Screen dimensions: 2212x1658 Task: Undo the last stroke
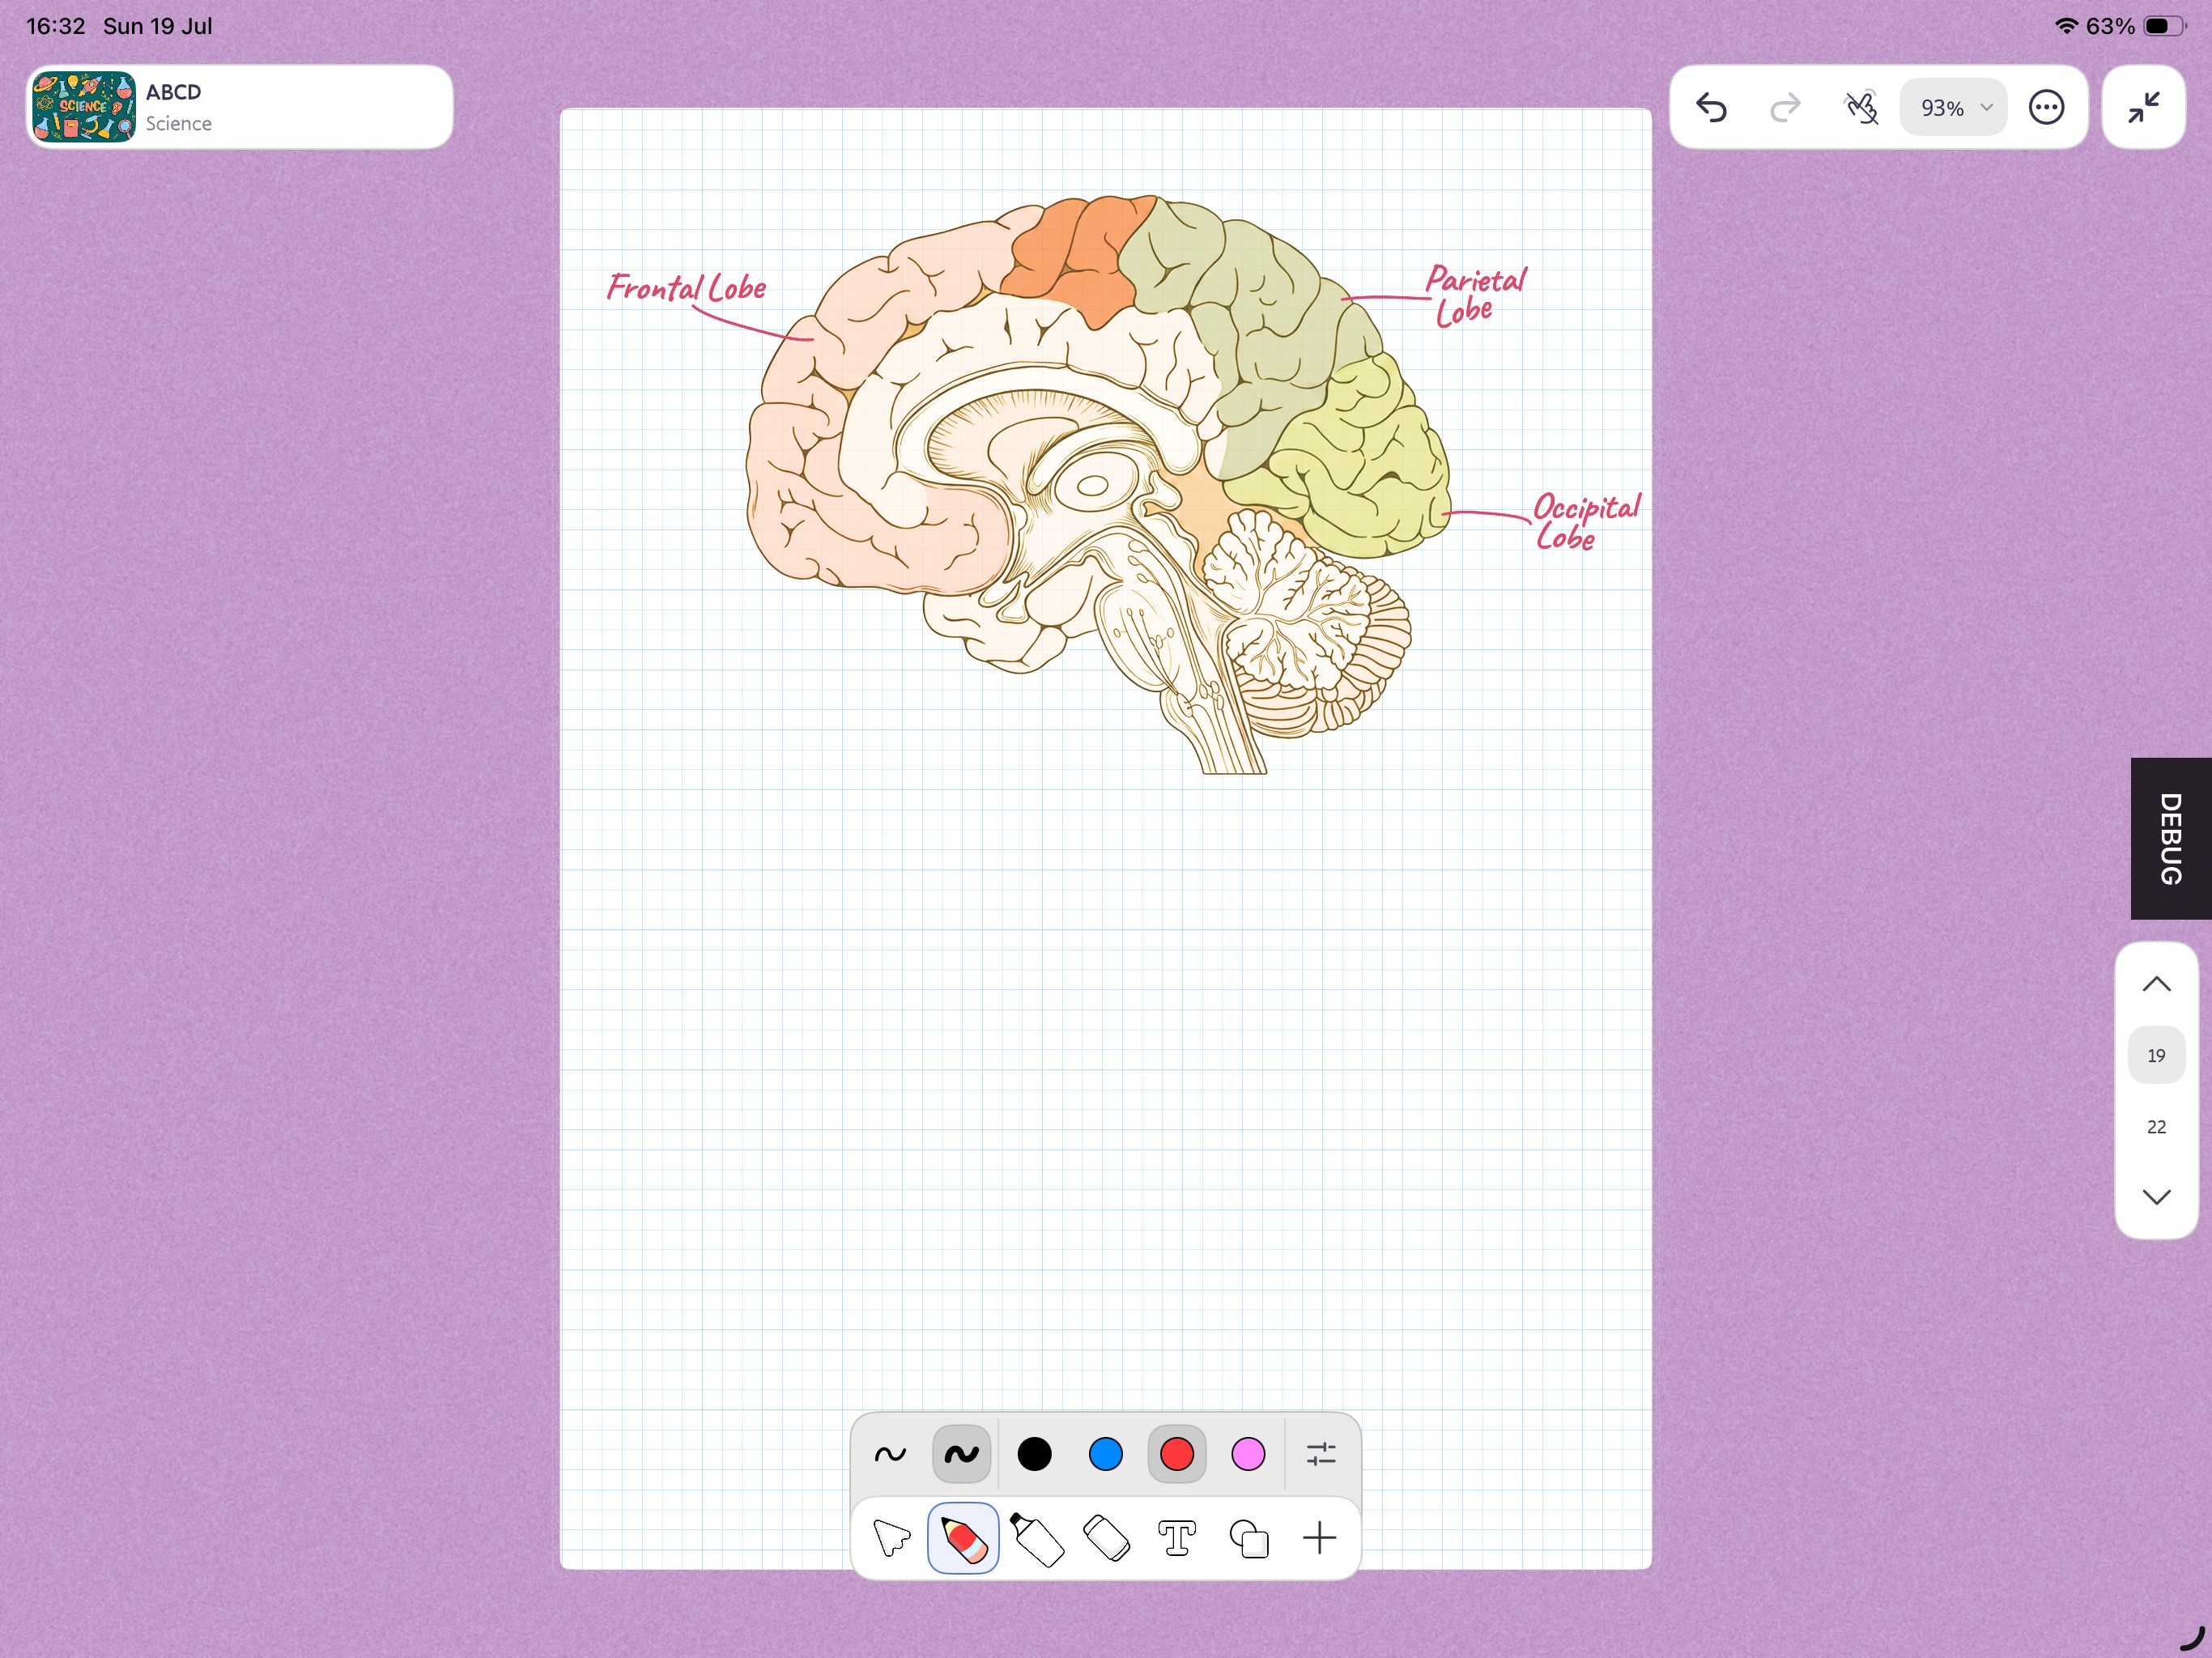pos(1711,107)
